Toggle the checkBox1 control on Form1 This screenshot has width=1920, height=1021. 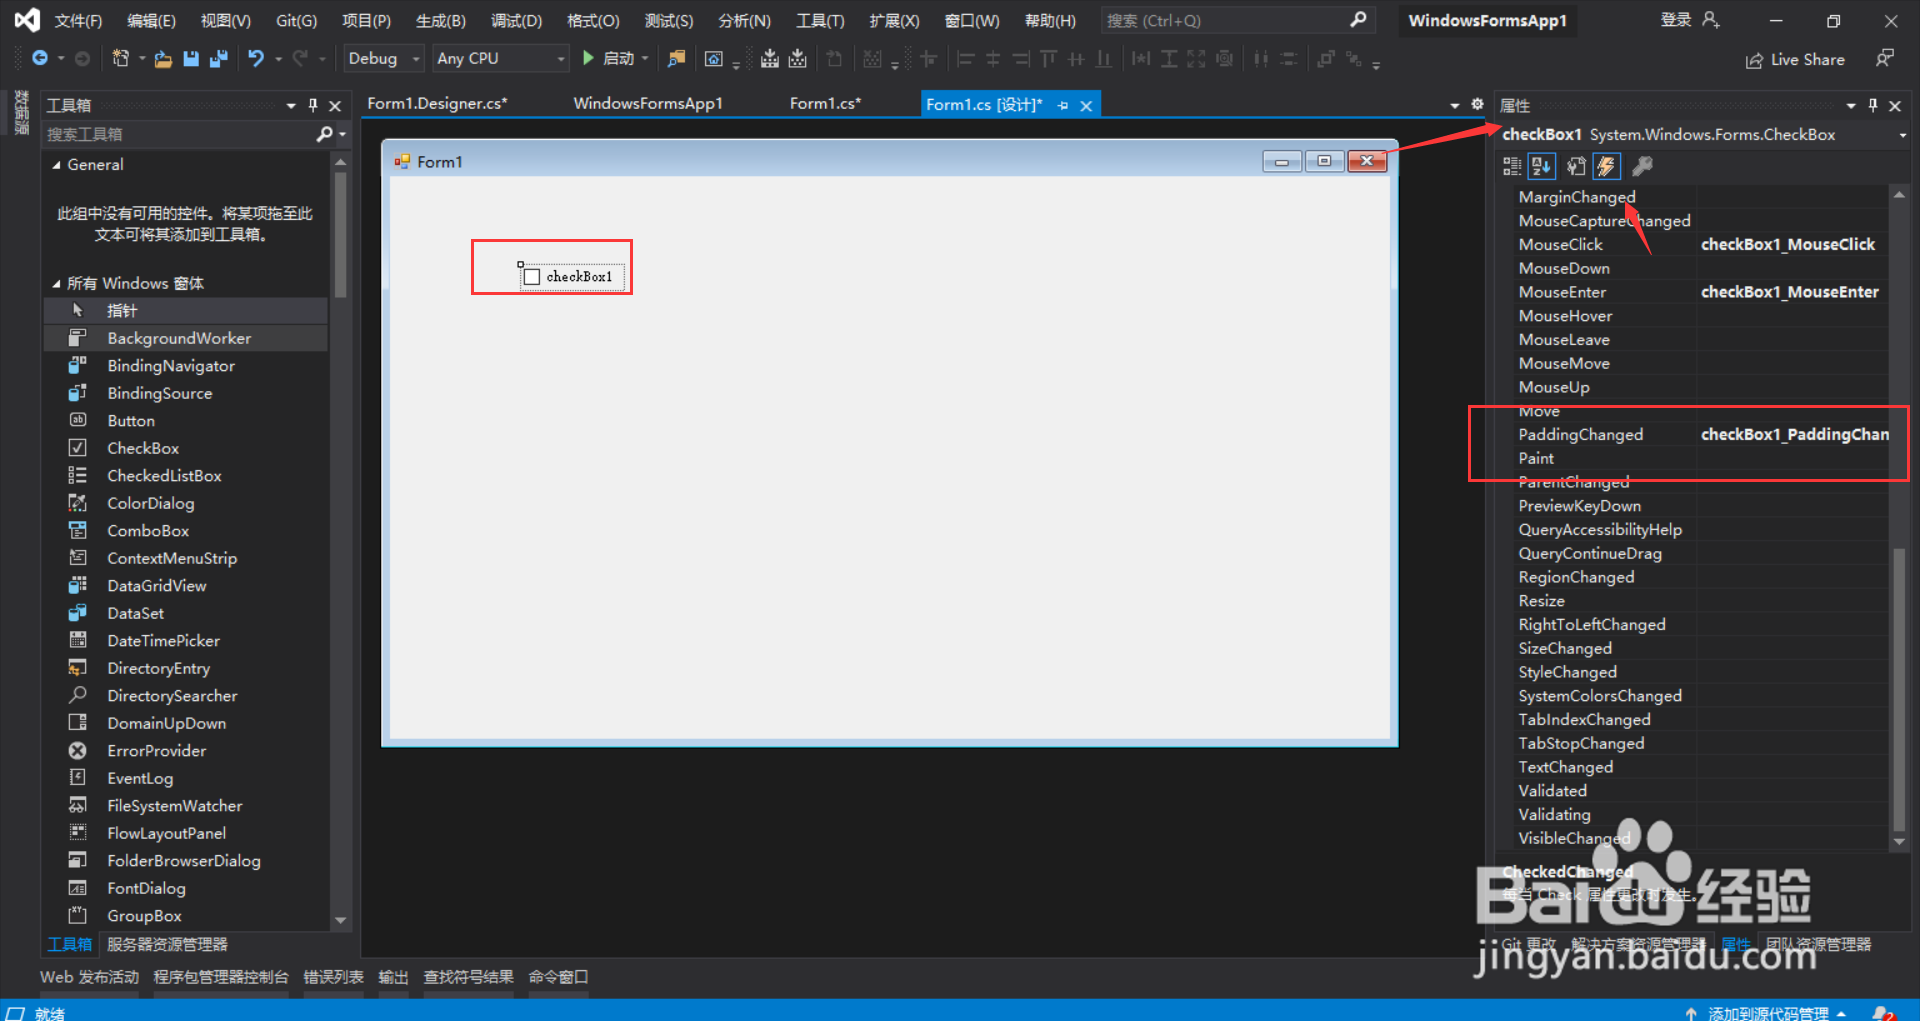point(532,277)
